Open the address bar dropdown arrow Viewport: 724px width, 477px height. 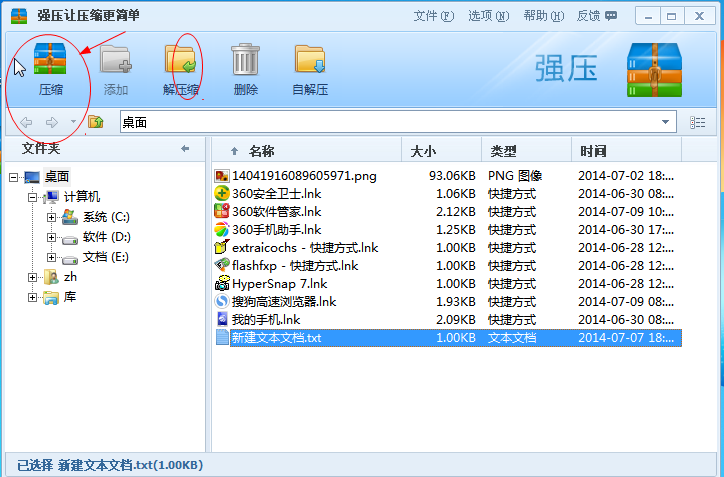[x=665, y=122]
